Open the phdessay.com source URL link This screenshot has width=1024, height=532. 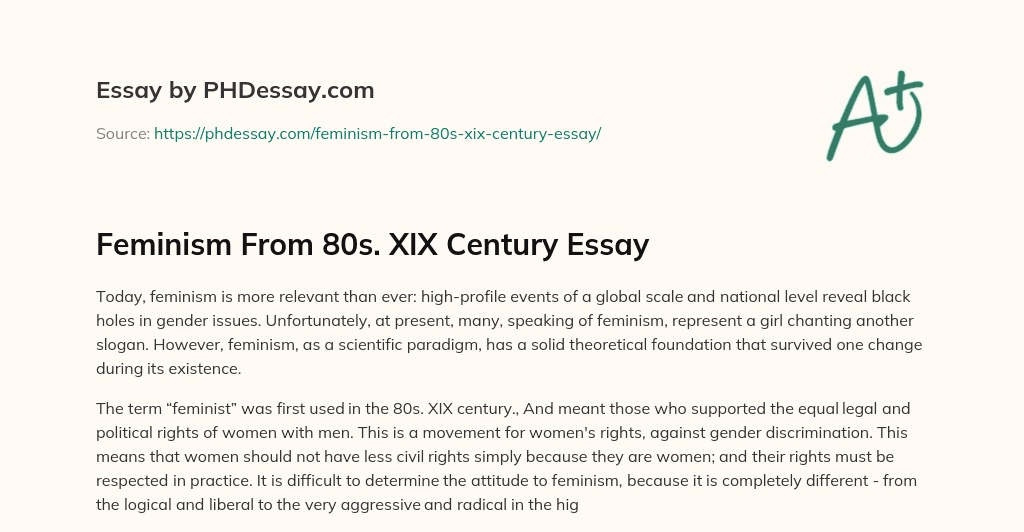[377, 133]
